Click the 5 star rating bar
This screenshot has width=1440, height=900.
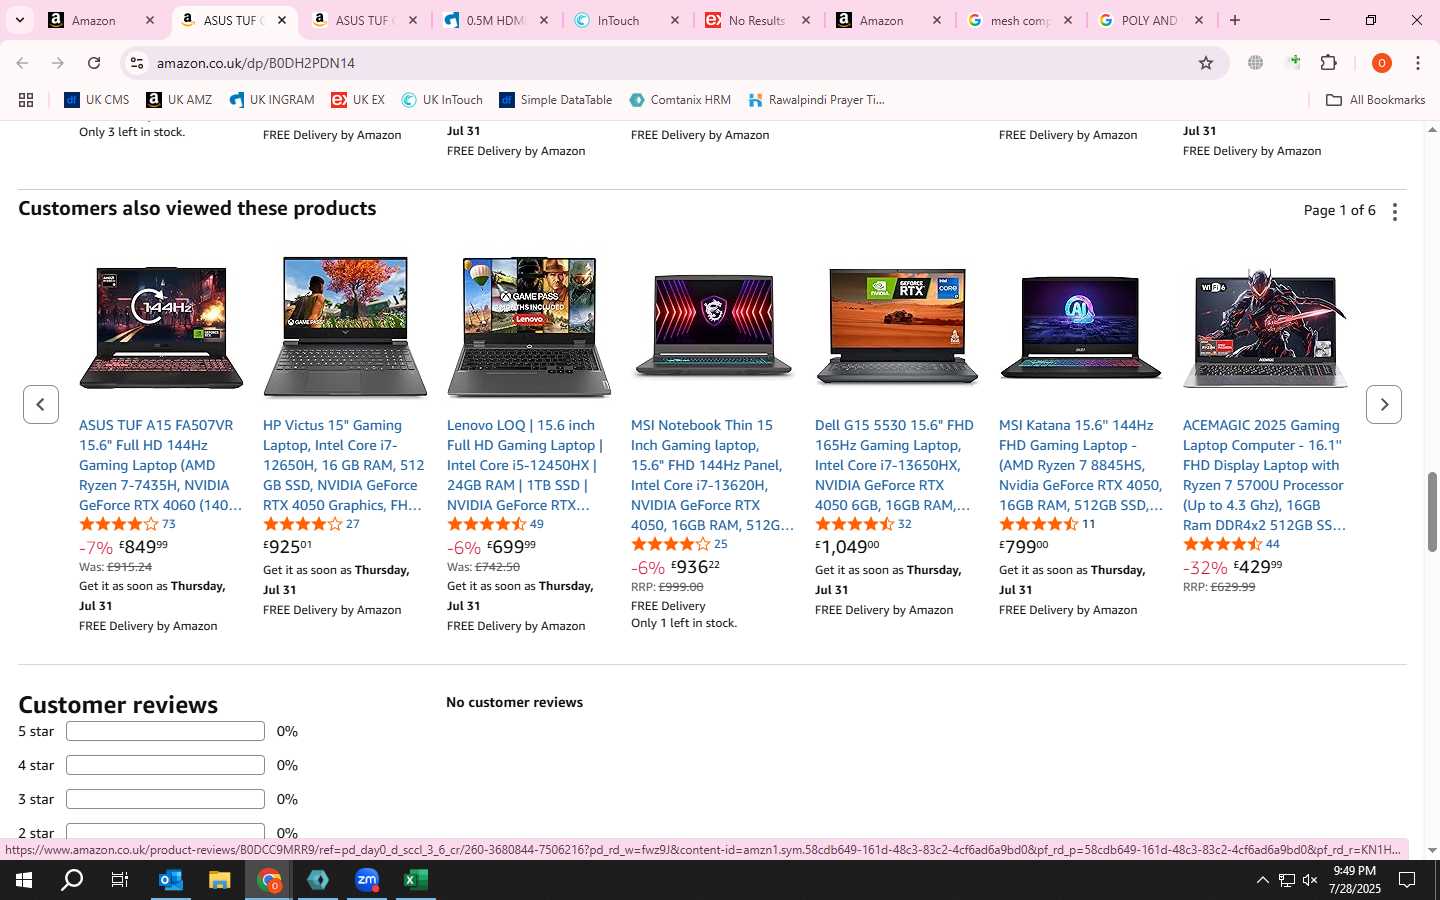click(165, 731)
